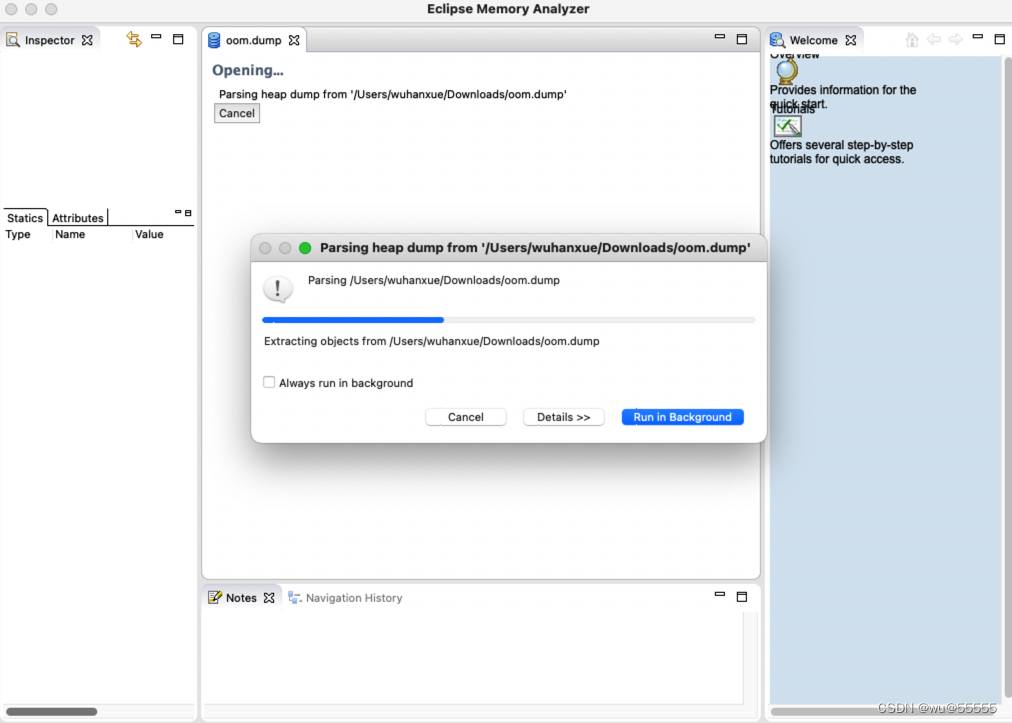Image resolution: width=1012 pixels, height=723 pixels.
Task: Maximize the Statics/Attributes pane
Action: coord(188,212)
